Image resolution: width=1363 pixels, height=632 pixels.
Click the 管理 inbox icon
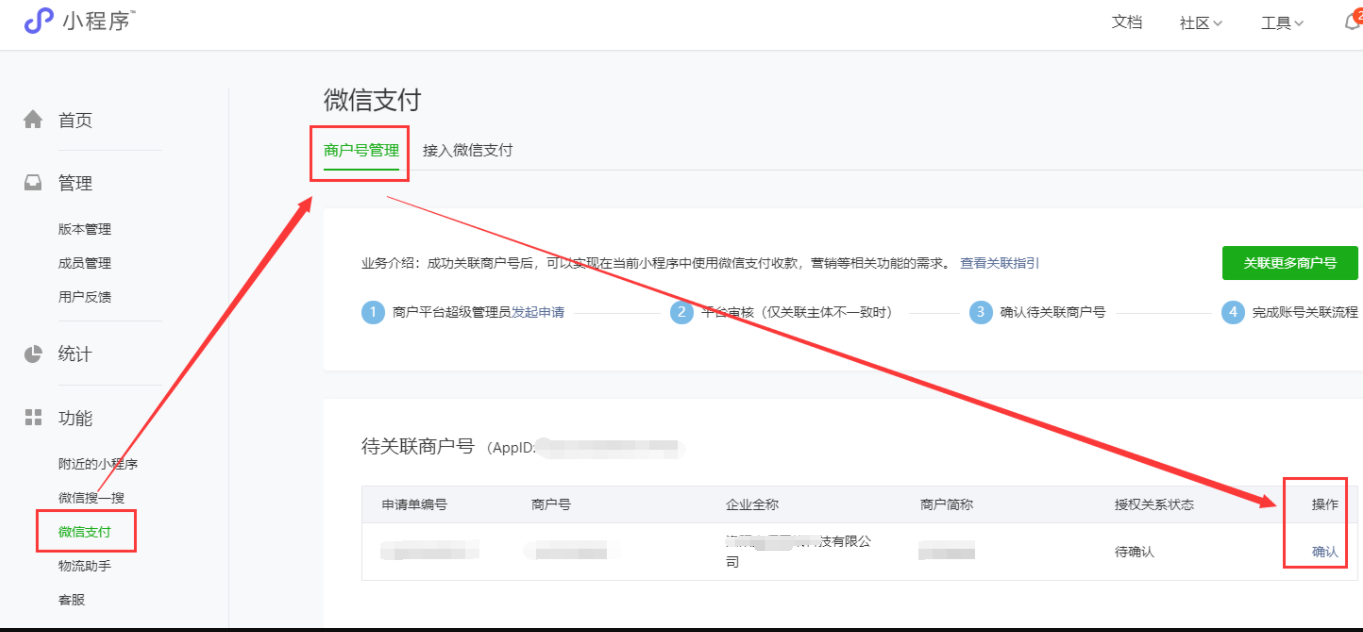pos(33,183)
